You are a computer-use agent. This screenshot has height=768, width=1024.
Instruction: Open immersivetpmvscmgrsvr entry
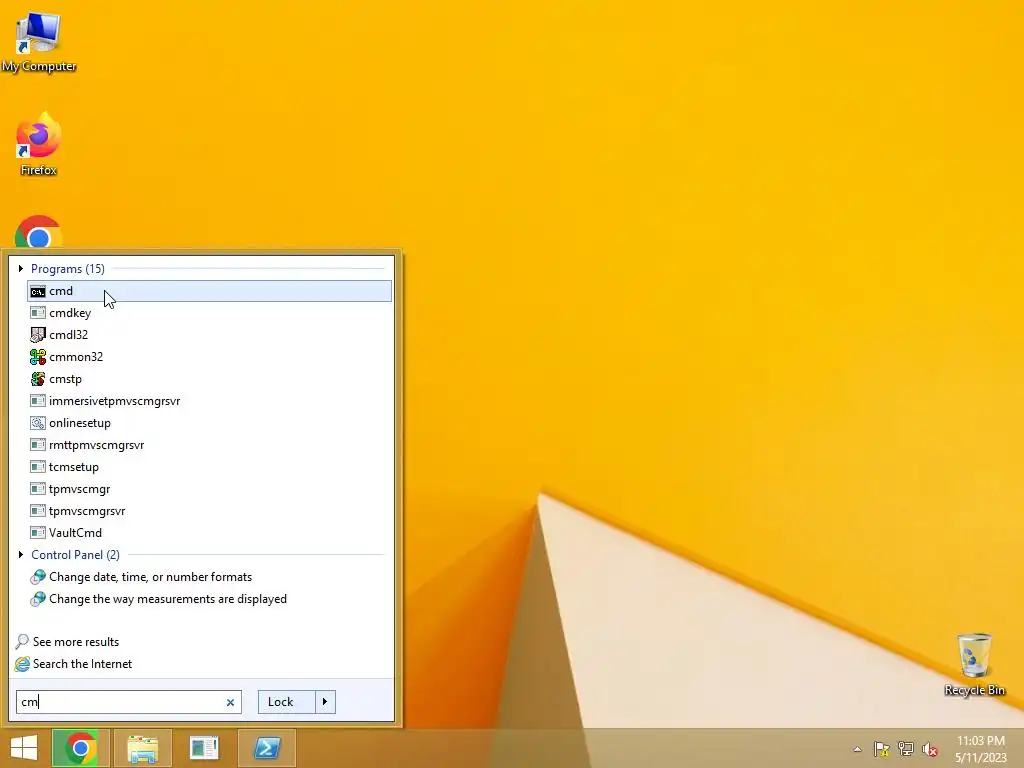(x=209, y=401)
